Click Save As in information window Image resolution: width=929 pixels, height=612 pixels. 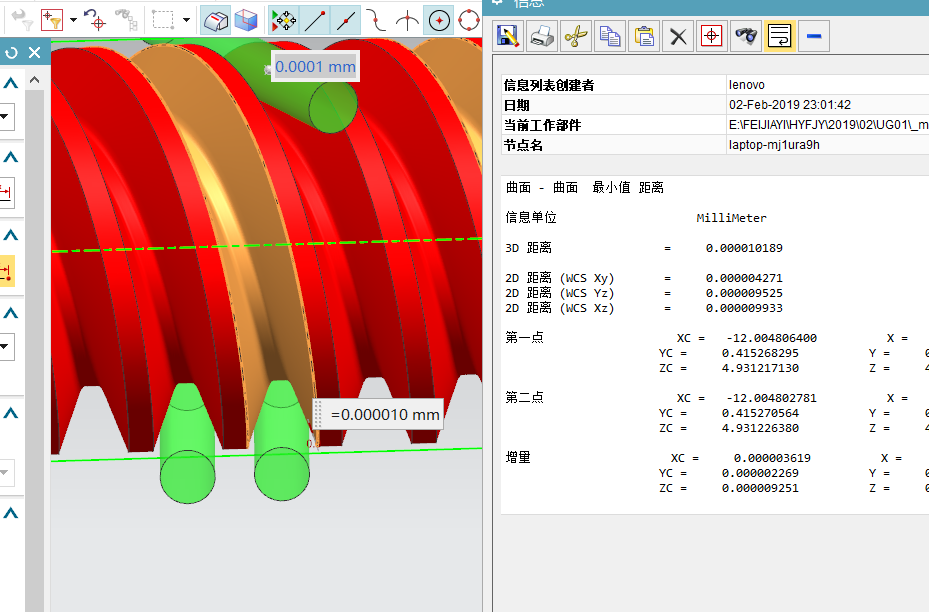(508, 36)
